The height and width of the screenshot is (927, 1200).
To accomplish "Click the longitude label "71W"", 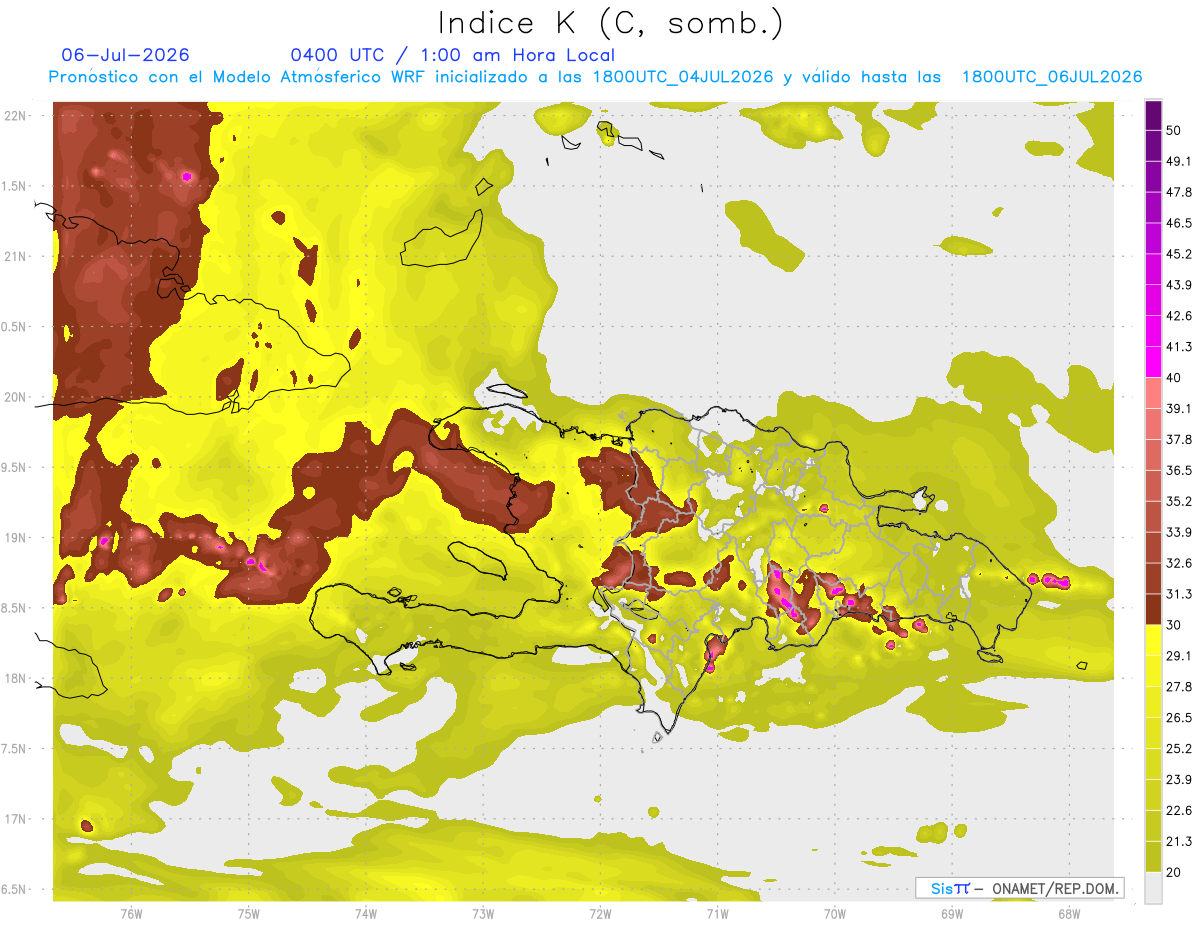I will 717,913.
